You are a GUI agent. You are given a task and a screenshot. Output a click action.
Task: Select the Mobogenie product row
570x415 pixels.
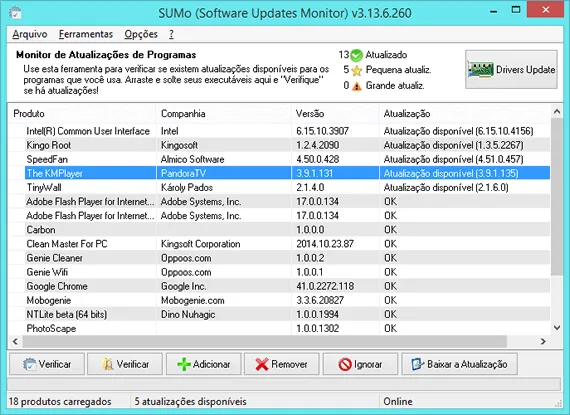click(x=279, y=300)
